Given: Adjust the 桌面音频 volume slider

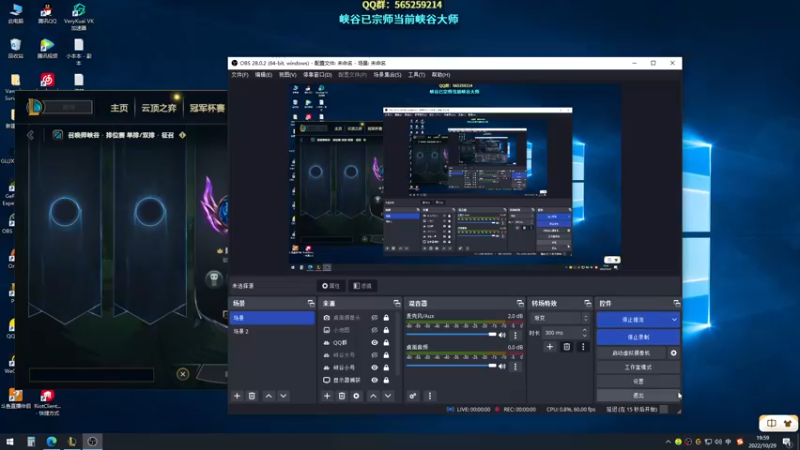Looking at the screenshot, I should click(451, 366).
